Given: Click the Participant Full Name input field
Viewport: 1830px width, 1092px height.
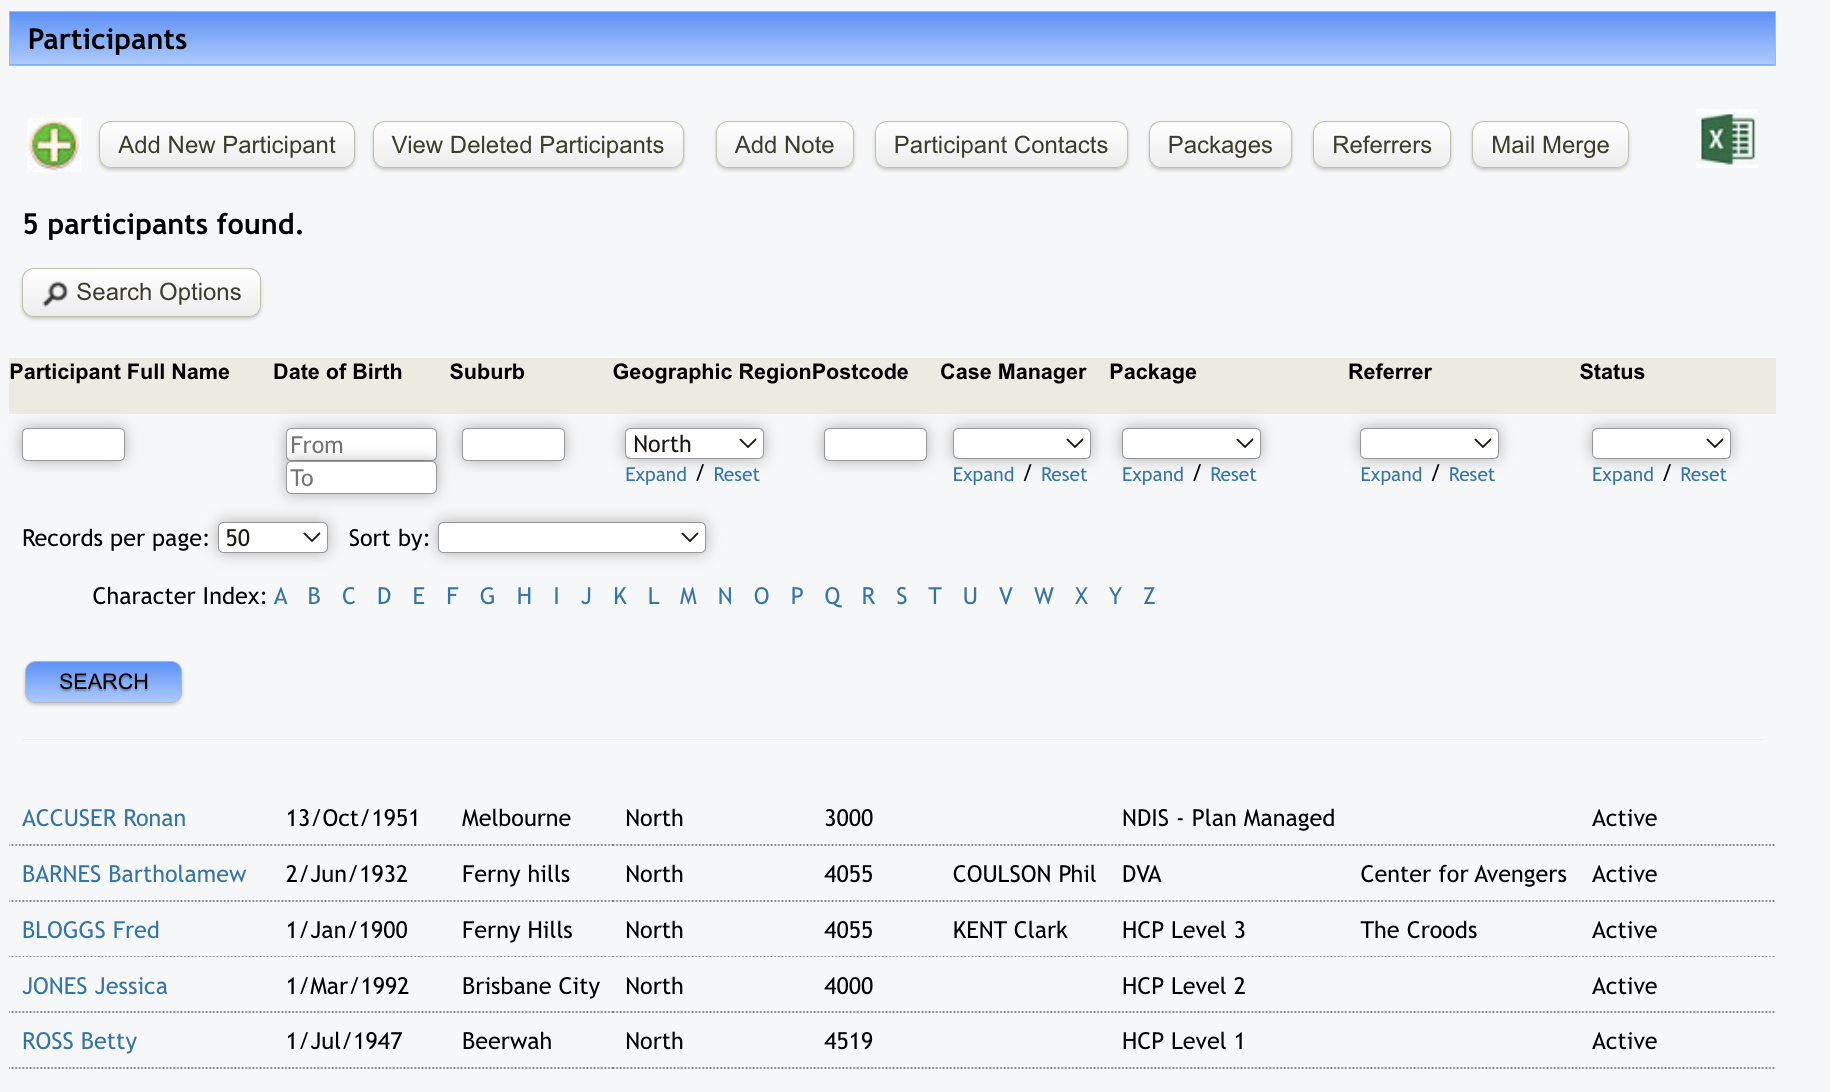Looking at the screenshot, I should click(x=73, y=444).
